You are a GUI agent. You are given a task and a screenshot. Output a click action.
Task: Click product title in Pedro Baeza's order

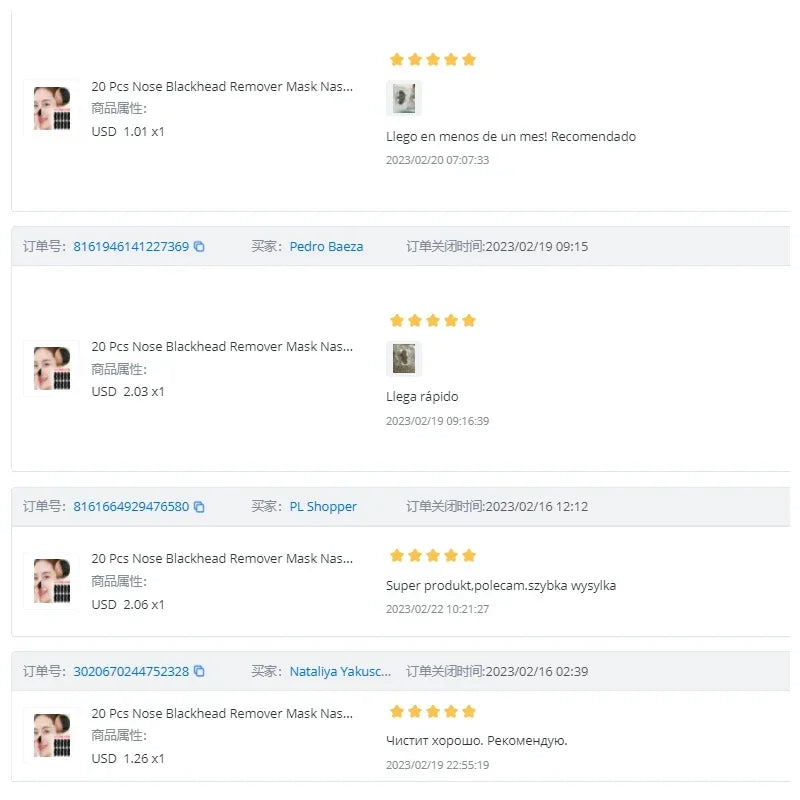pyautogui.click(x=222, y=347)
